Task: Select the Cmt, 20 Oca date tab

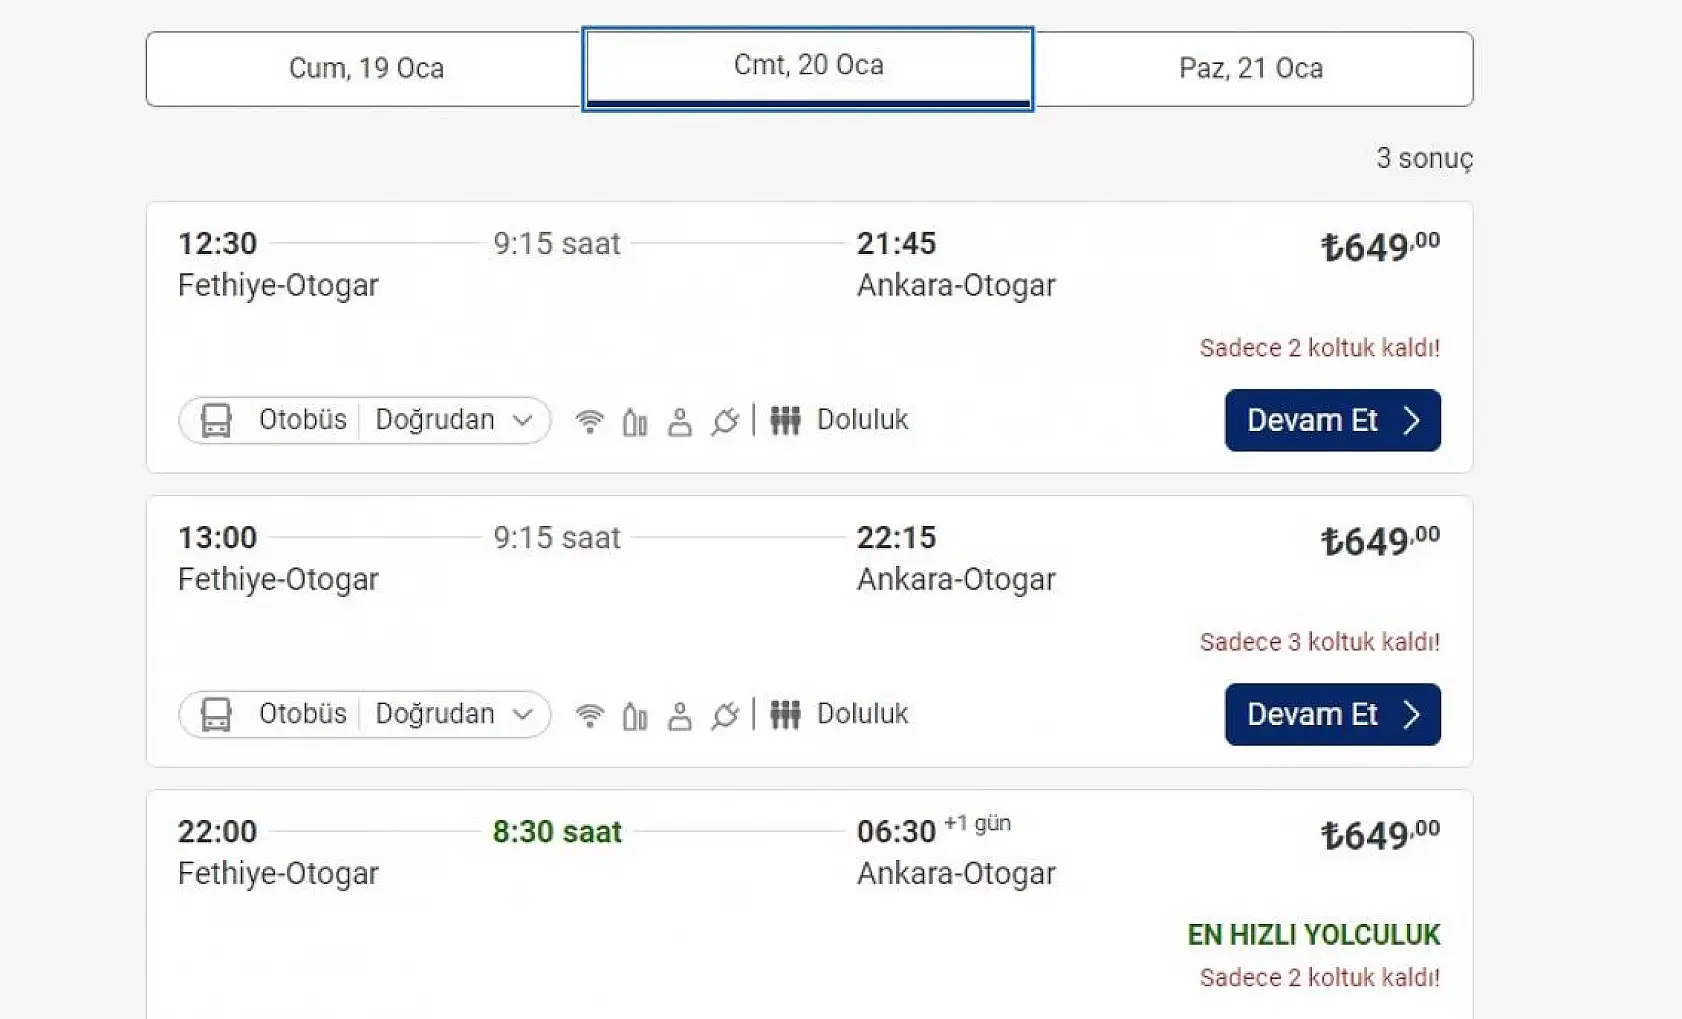Action: point(808,68)
